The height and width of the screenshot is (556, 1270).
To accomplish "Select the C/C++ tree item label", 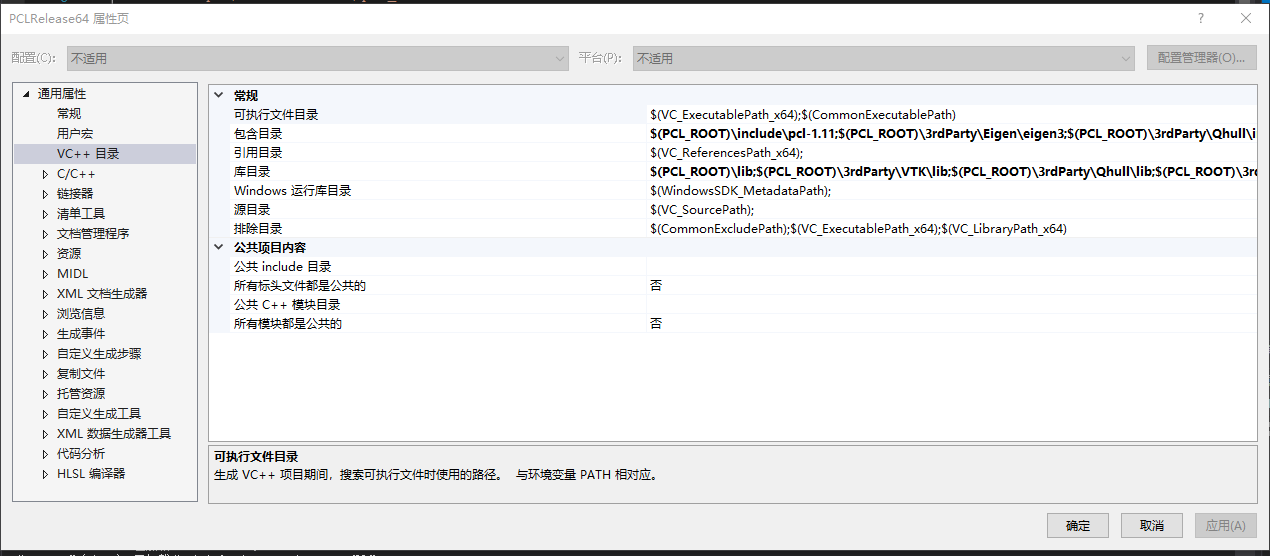I will [76, 174].
